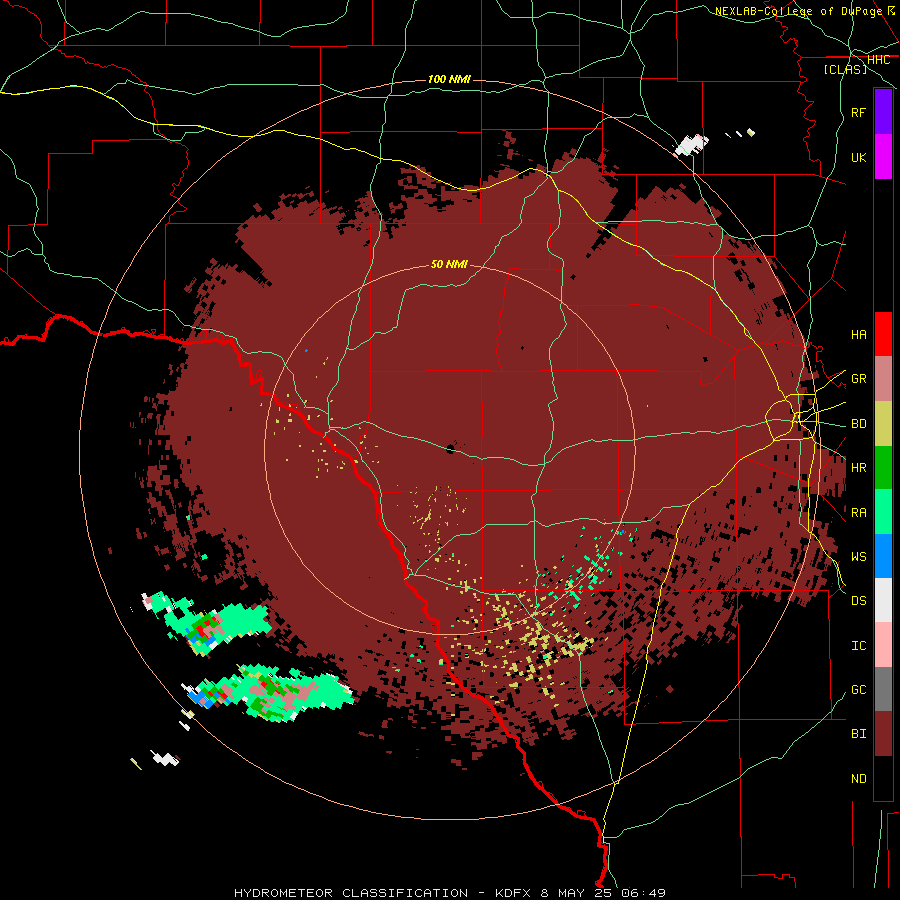Click the ND legend label
The width and height of the screenshot is (900, 900).
point(858,778)
